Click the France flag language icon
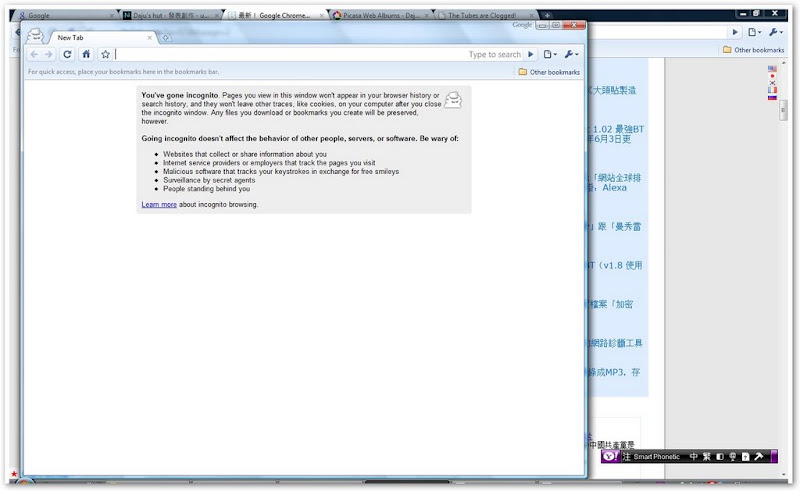The height and width of the screenshot is (491, 800). pos(772,90)
